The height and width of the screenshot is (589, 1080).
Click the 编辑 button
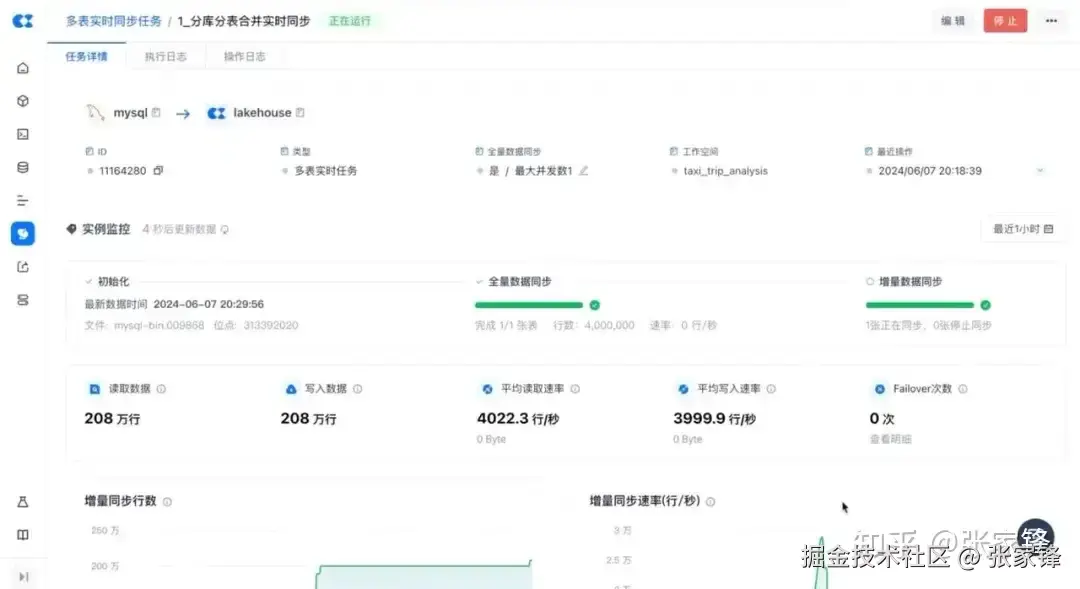click(x=953, y=21)
